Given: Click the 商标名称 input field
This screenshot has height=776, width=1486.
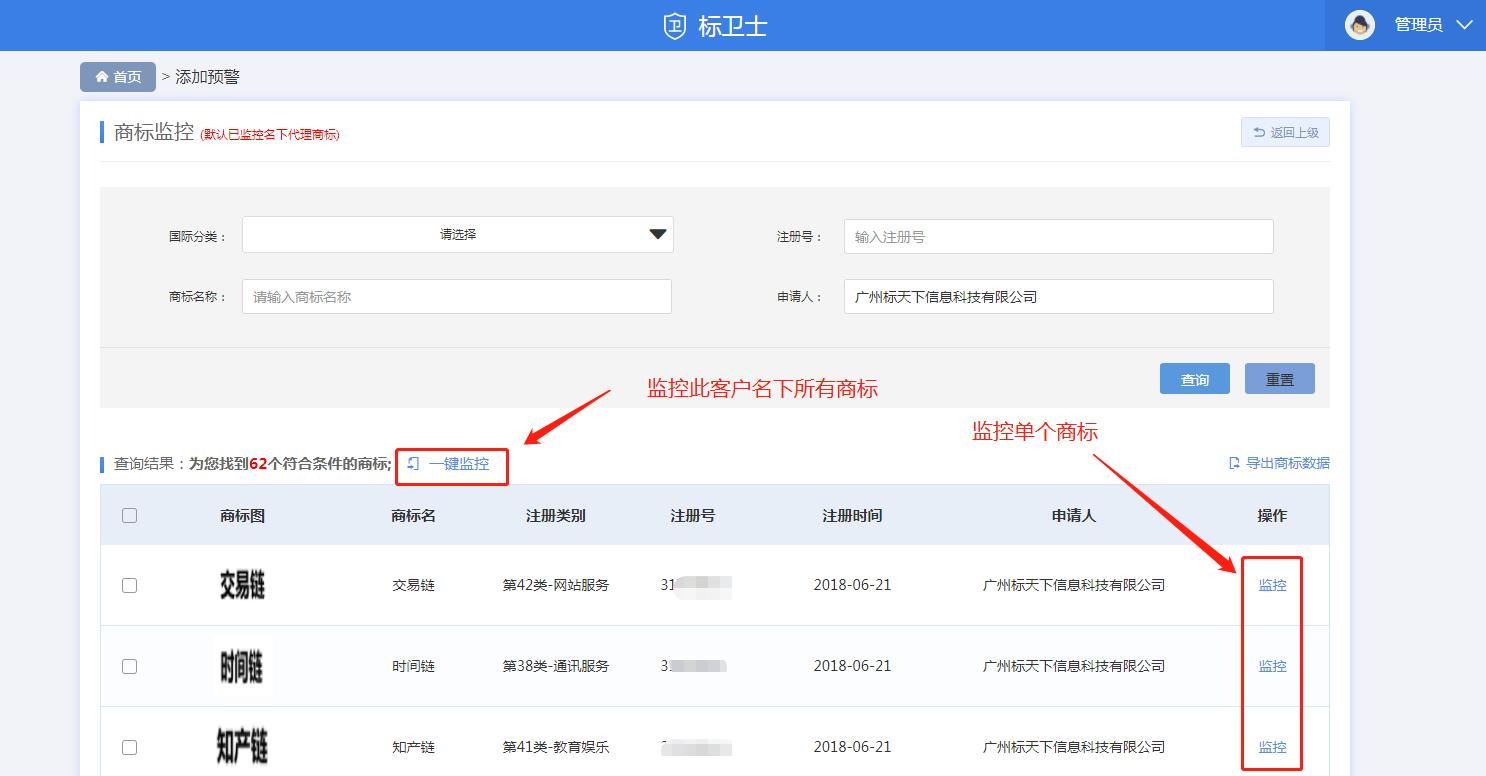Looking at the screenshot, I should [x=456, y=296].
